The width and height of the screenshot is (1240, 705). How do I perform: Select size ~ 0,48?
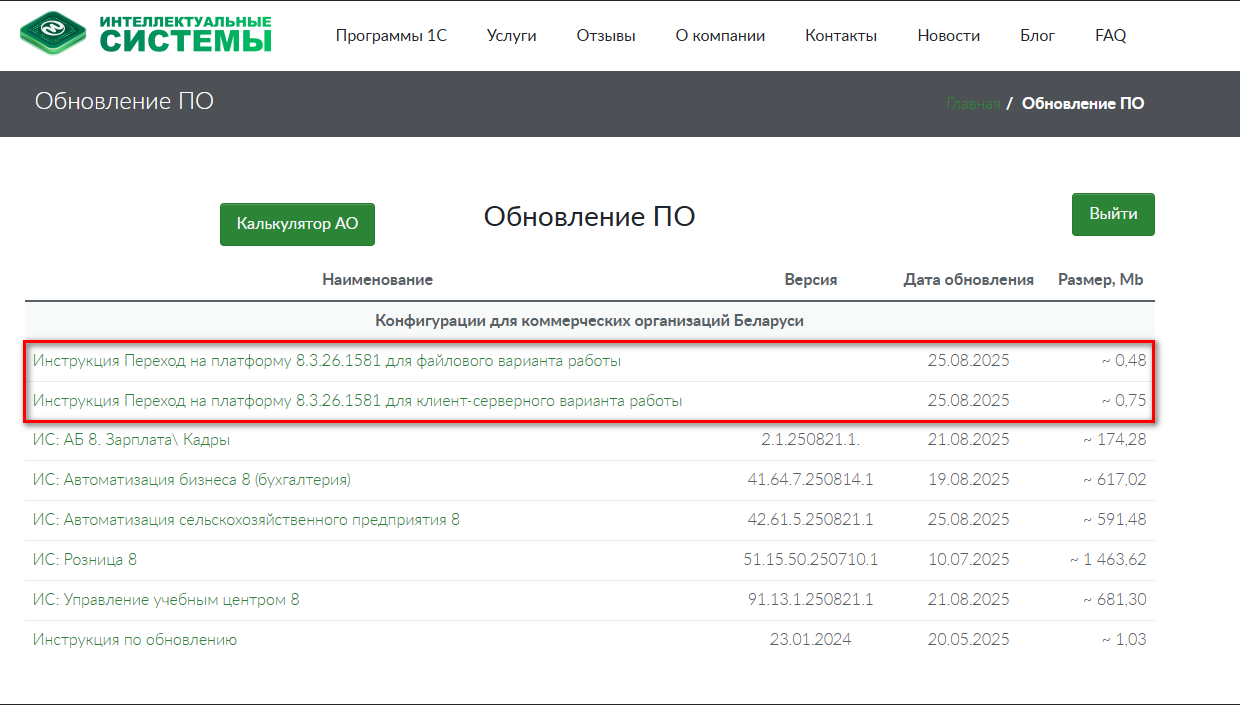pyautogui.click(x=1124, y=361)
